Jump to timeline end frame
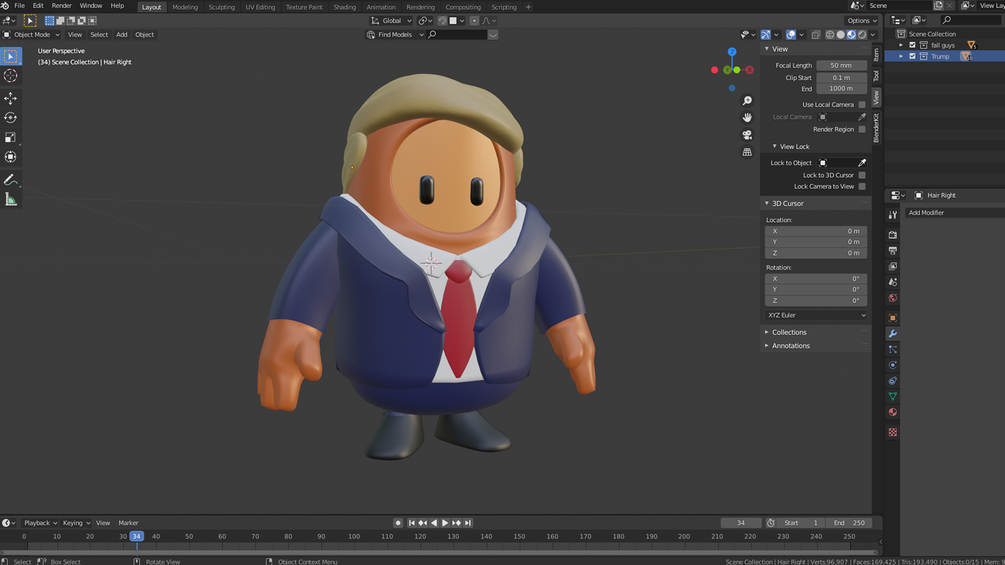This screenshot has height=565, width=1005. click(x=468, y=523)
